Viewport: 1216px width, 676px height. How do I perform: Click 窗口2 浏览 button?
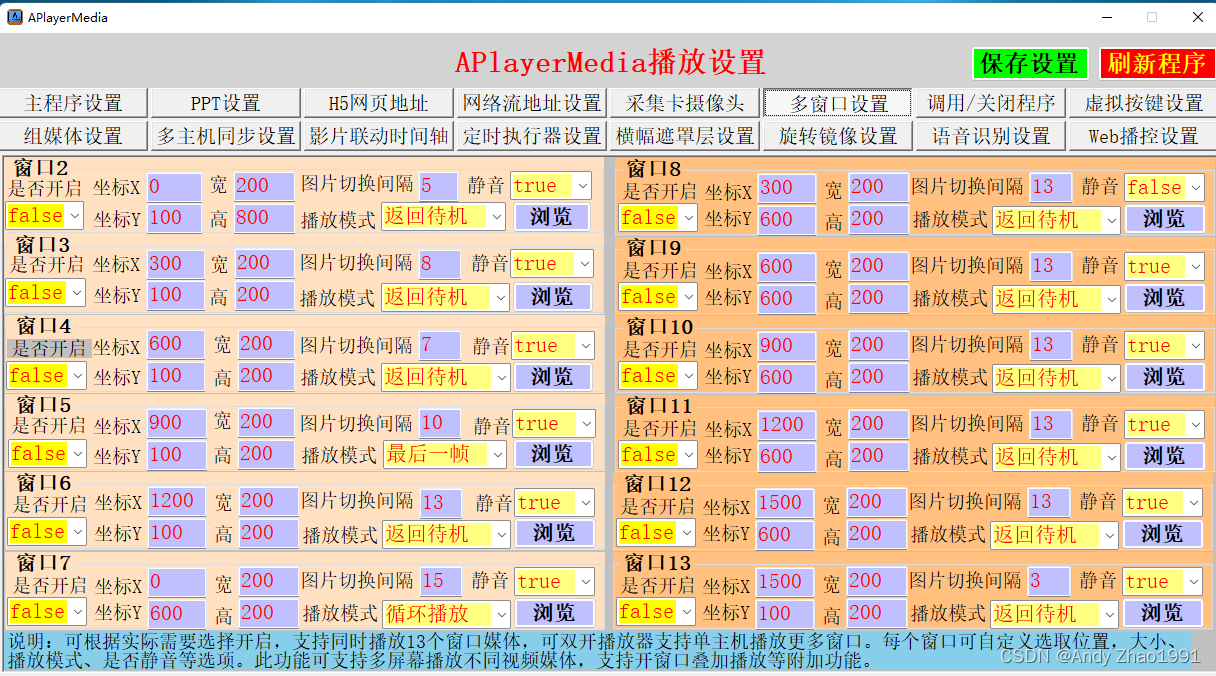pos(552,217)
